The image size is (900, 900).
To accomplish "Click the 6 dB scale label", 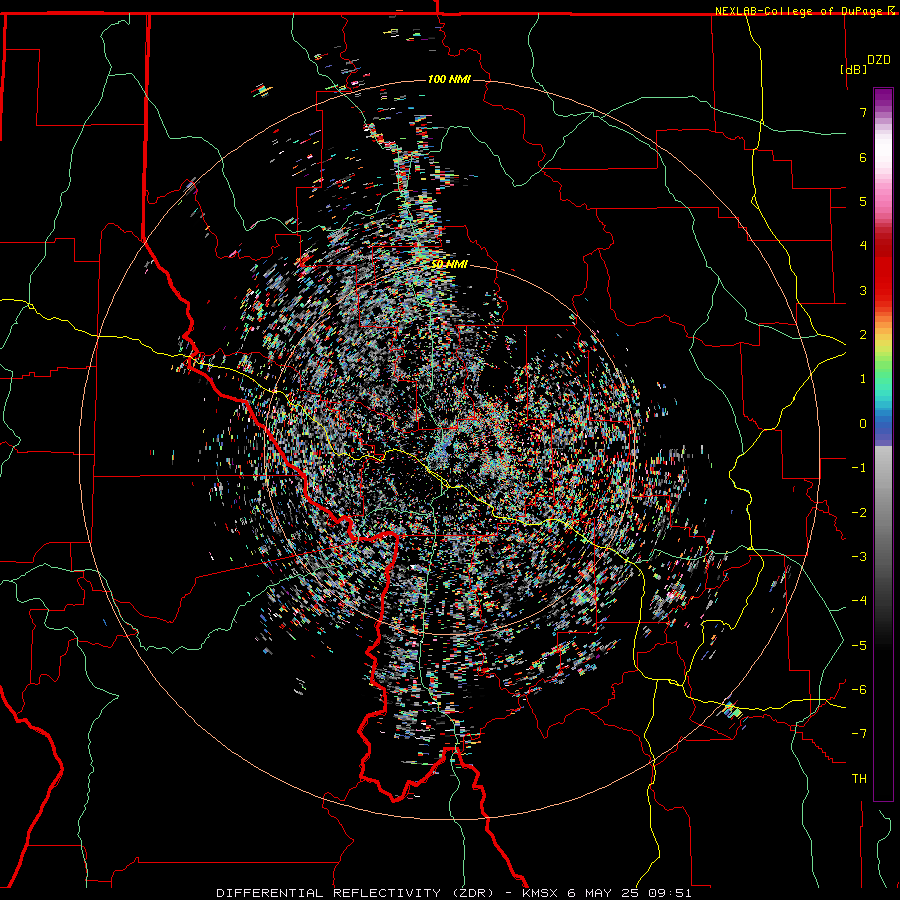I will (x=863, y=157).
